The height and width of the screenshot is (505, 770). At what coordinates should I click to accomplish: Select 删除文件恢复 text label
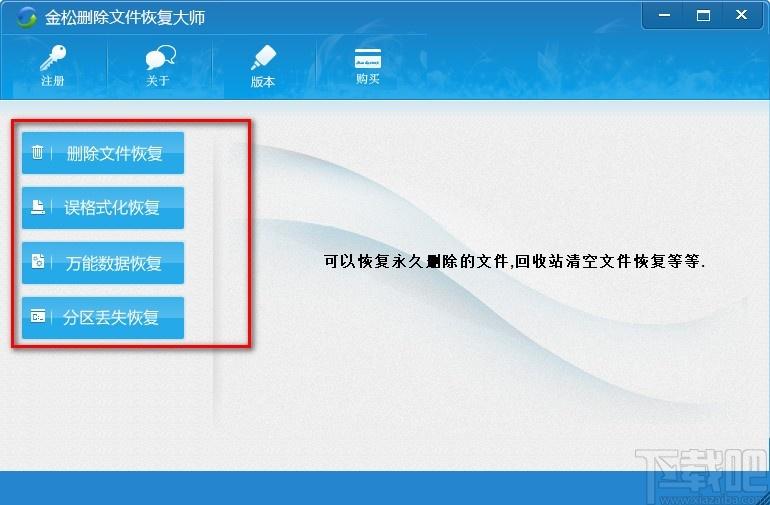[114, 154]
